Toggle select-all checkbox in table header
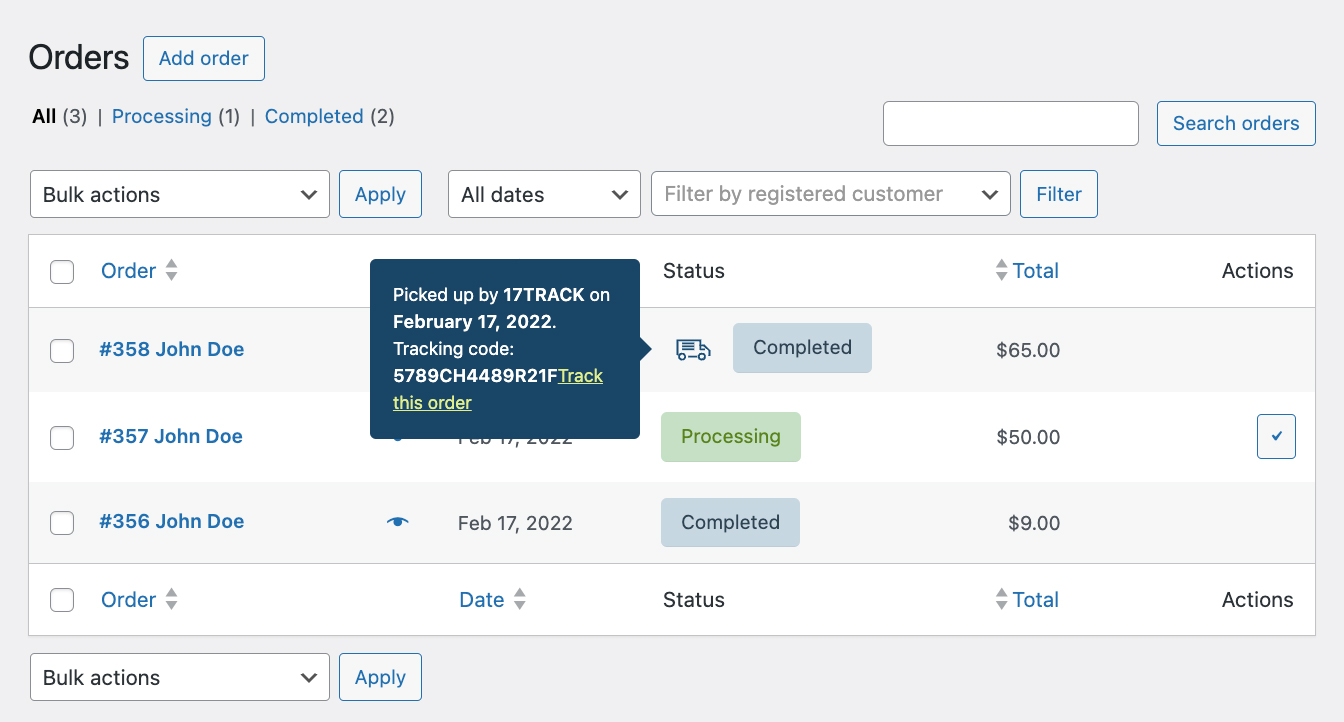Viewport: 1344px width, 722px height. pos(62,271)
